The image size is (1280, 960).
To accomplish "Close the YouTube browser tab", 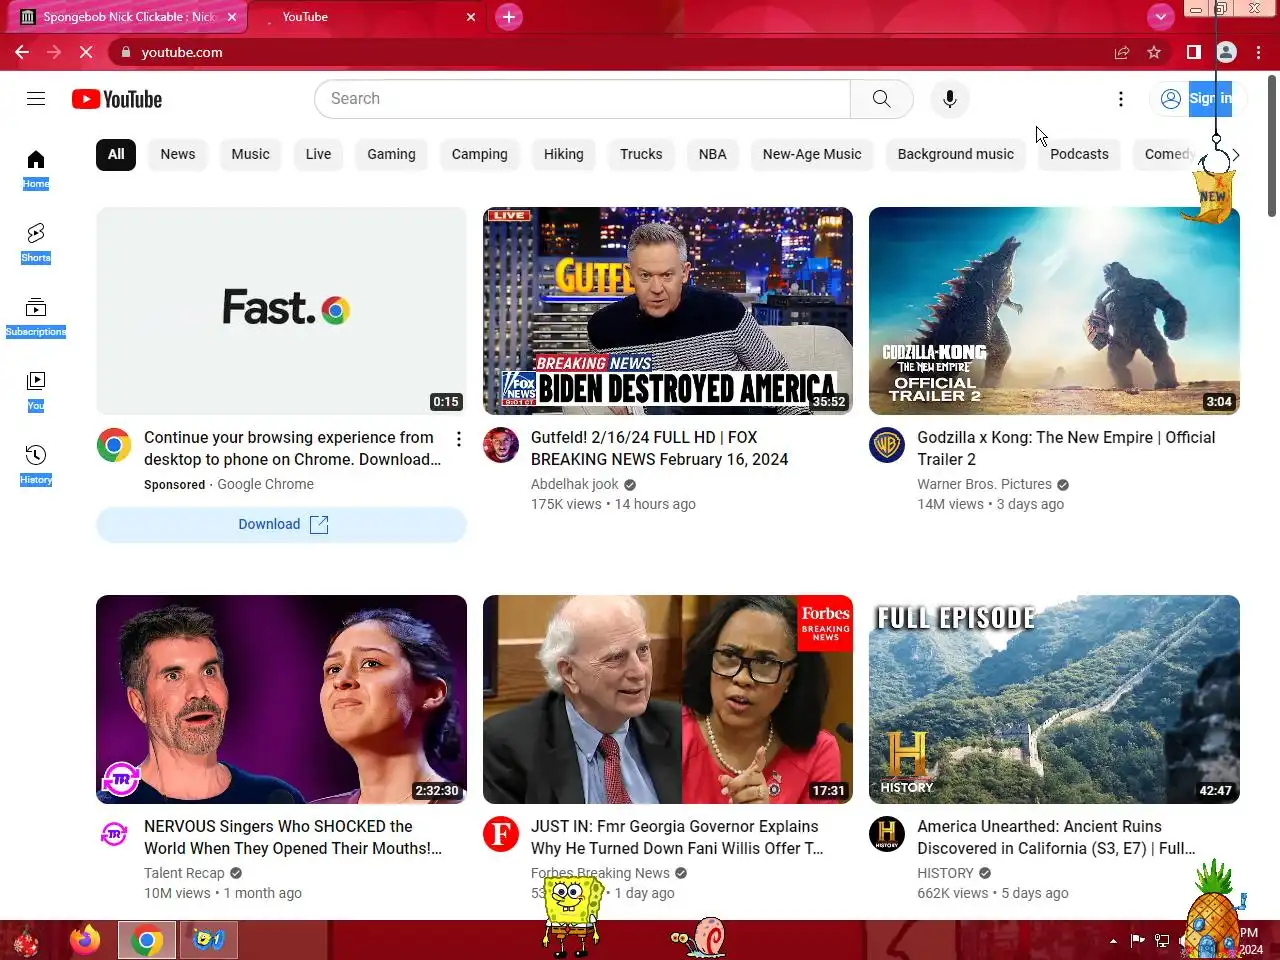I will [471, 17].
